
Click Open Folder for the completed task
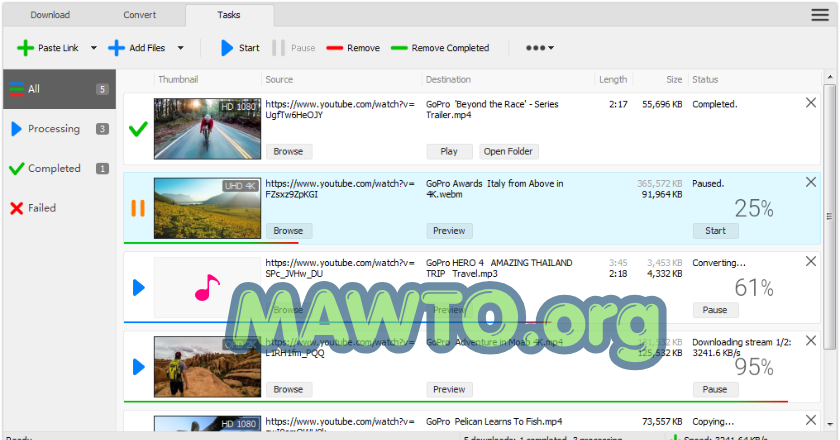click(x=508, y=152)
